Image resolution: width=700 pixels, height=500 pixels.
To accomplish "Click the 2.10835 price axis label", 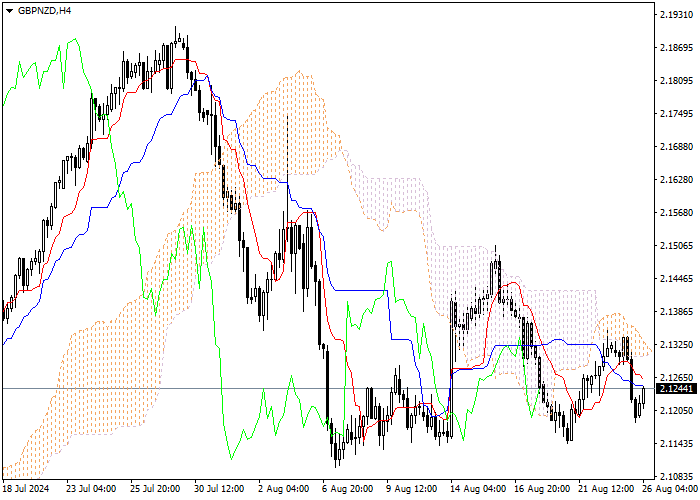I will 676,476.
